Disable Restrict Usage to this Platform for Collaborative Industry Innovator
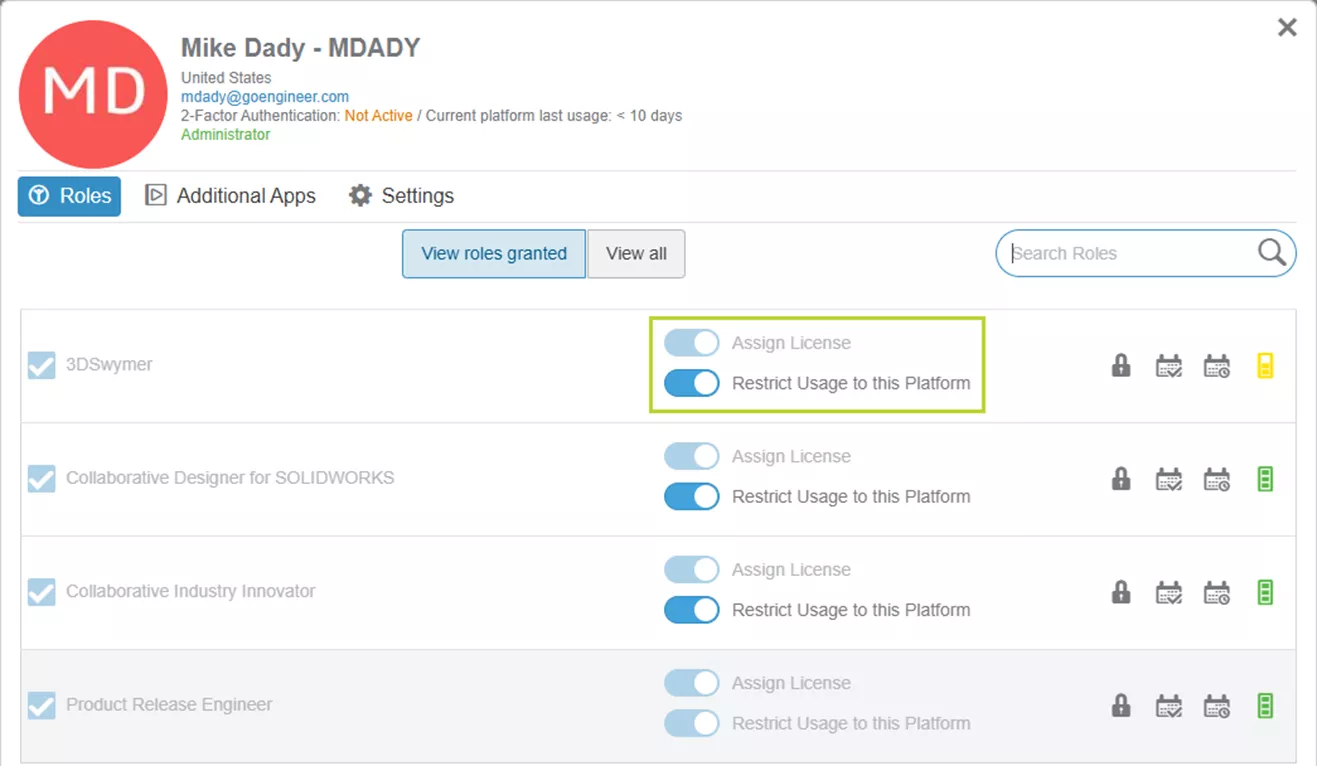This screenshot has height=766, width=1317. point(691,609)
